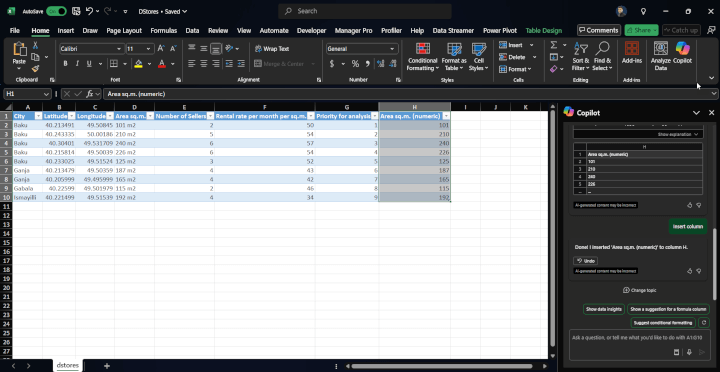Toggle Underline formatting

[x=89, y=64]
